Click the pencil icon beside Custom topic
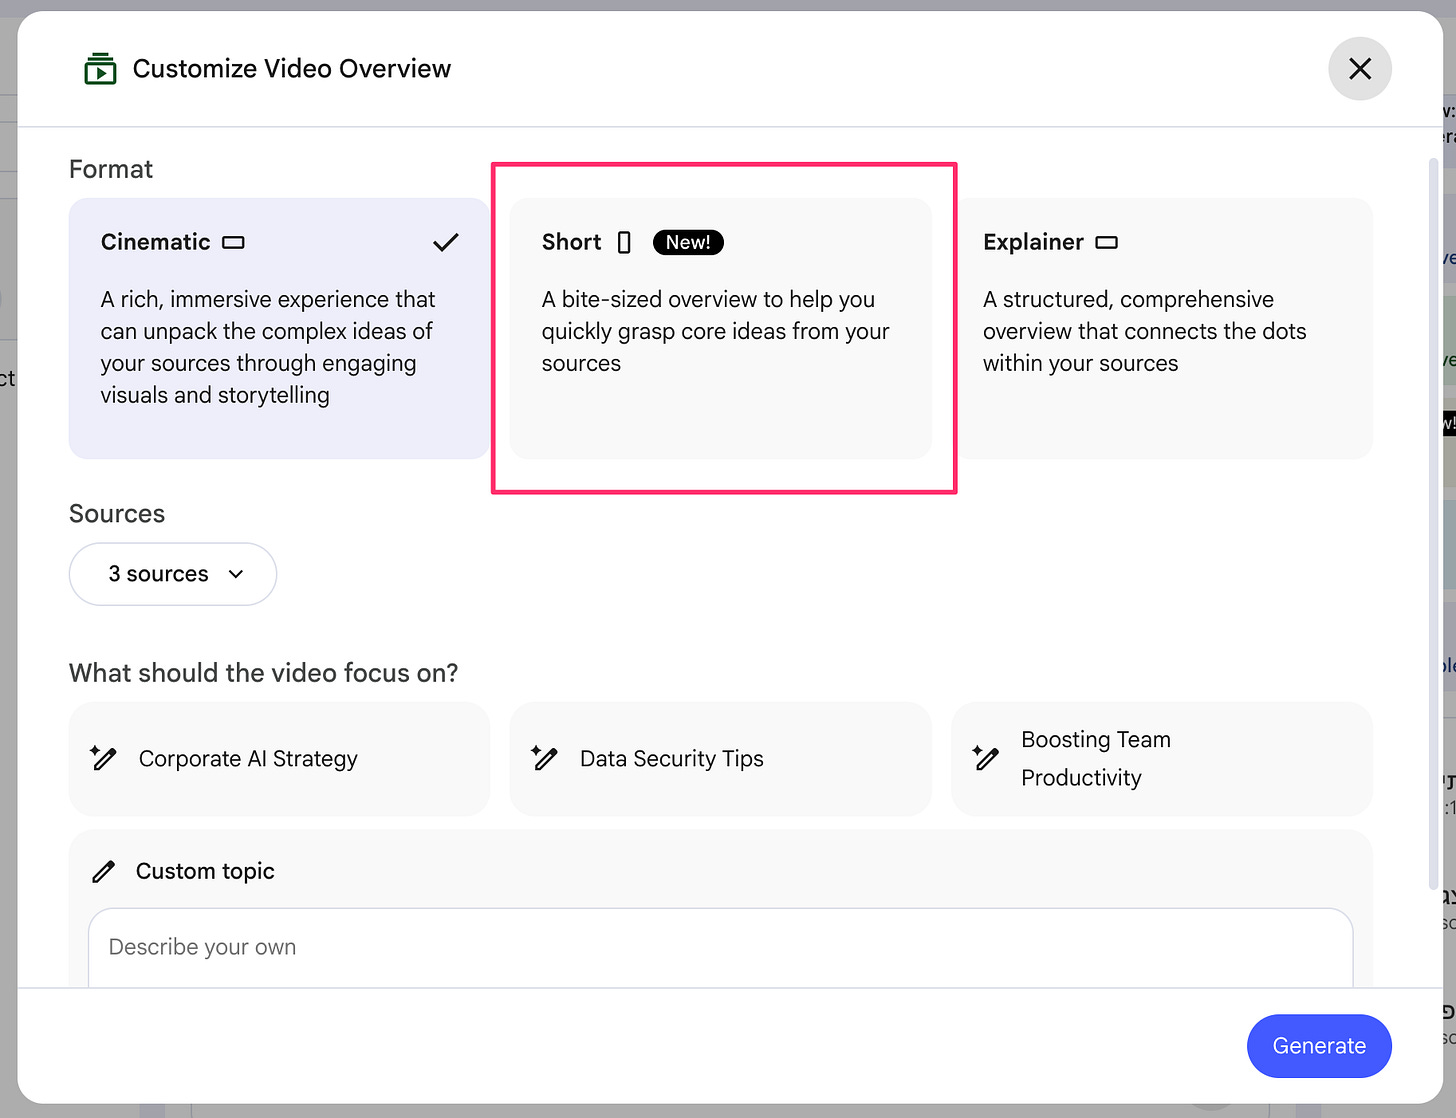This screenshot has height=1118, width=1456. click(x=103, y=872)
